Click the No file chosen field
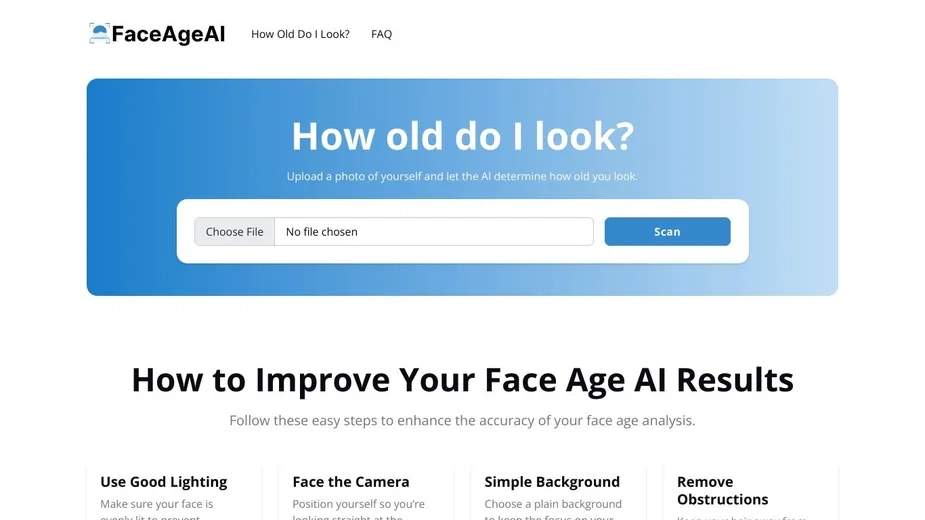The image size is (925, 520). pos(434,231)
